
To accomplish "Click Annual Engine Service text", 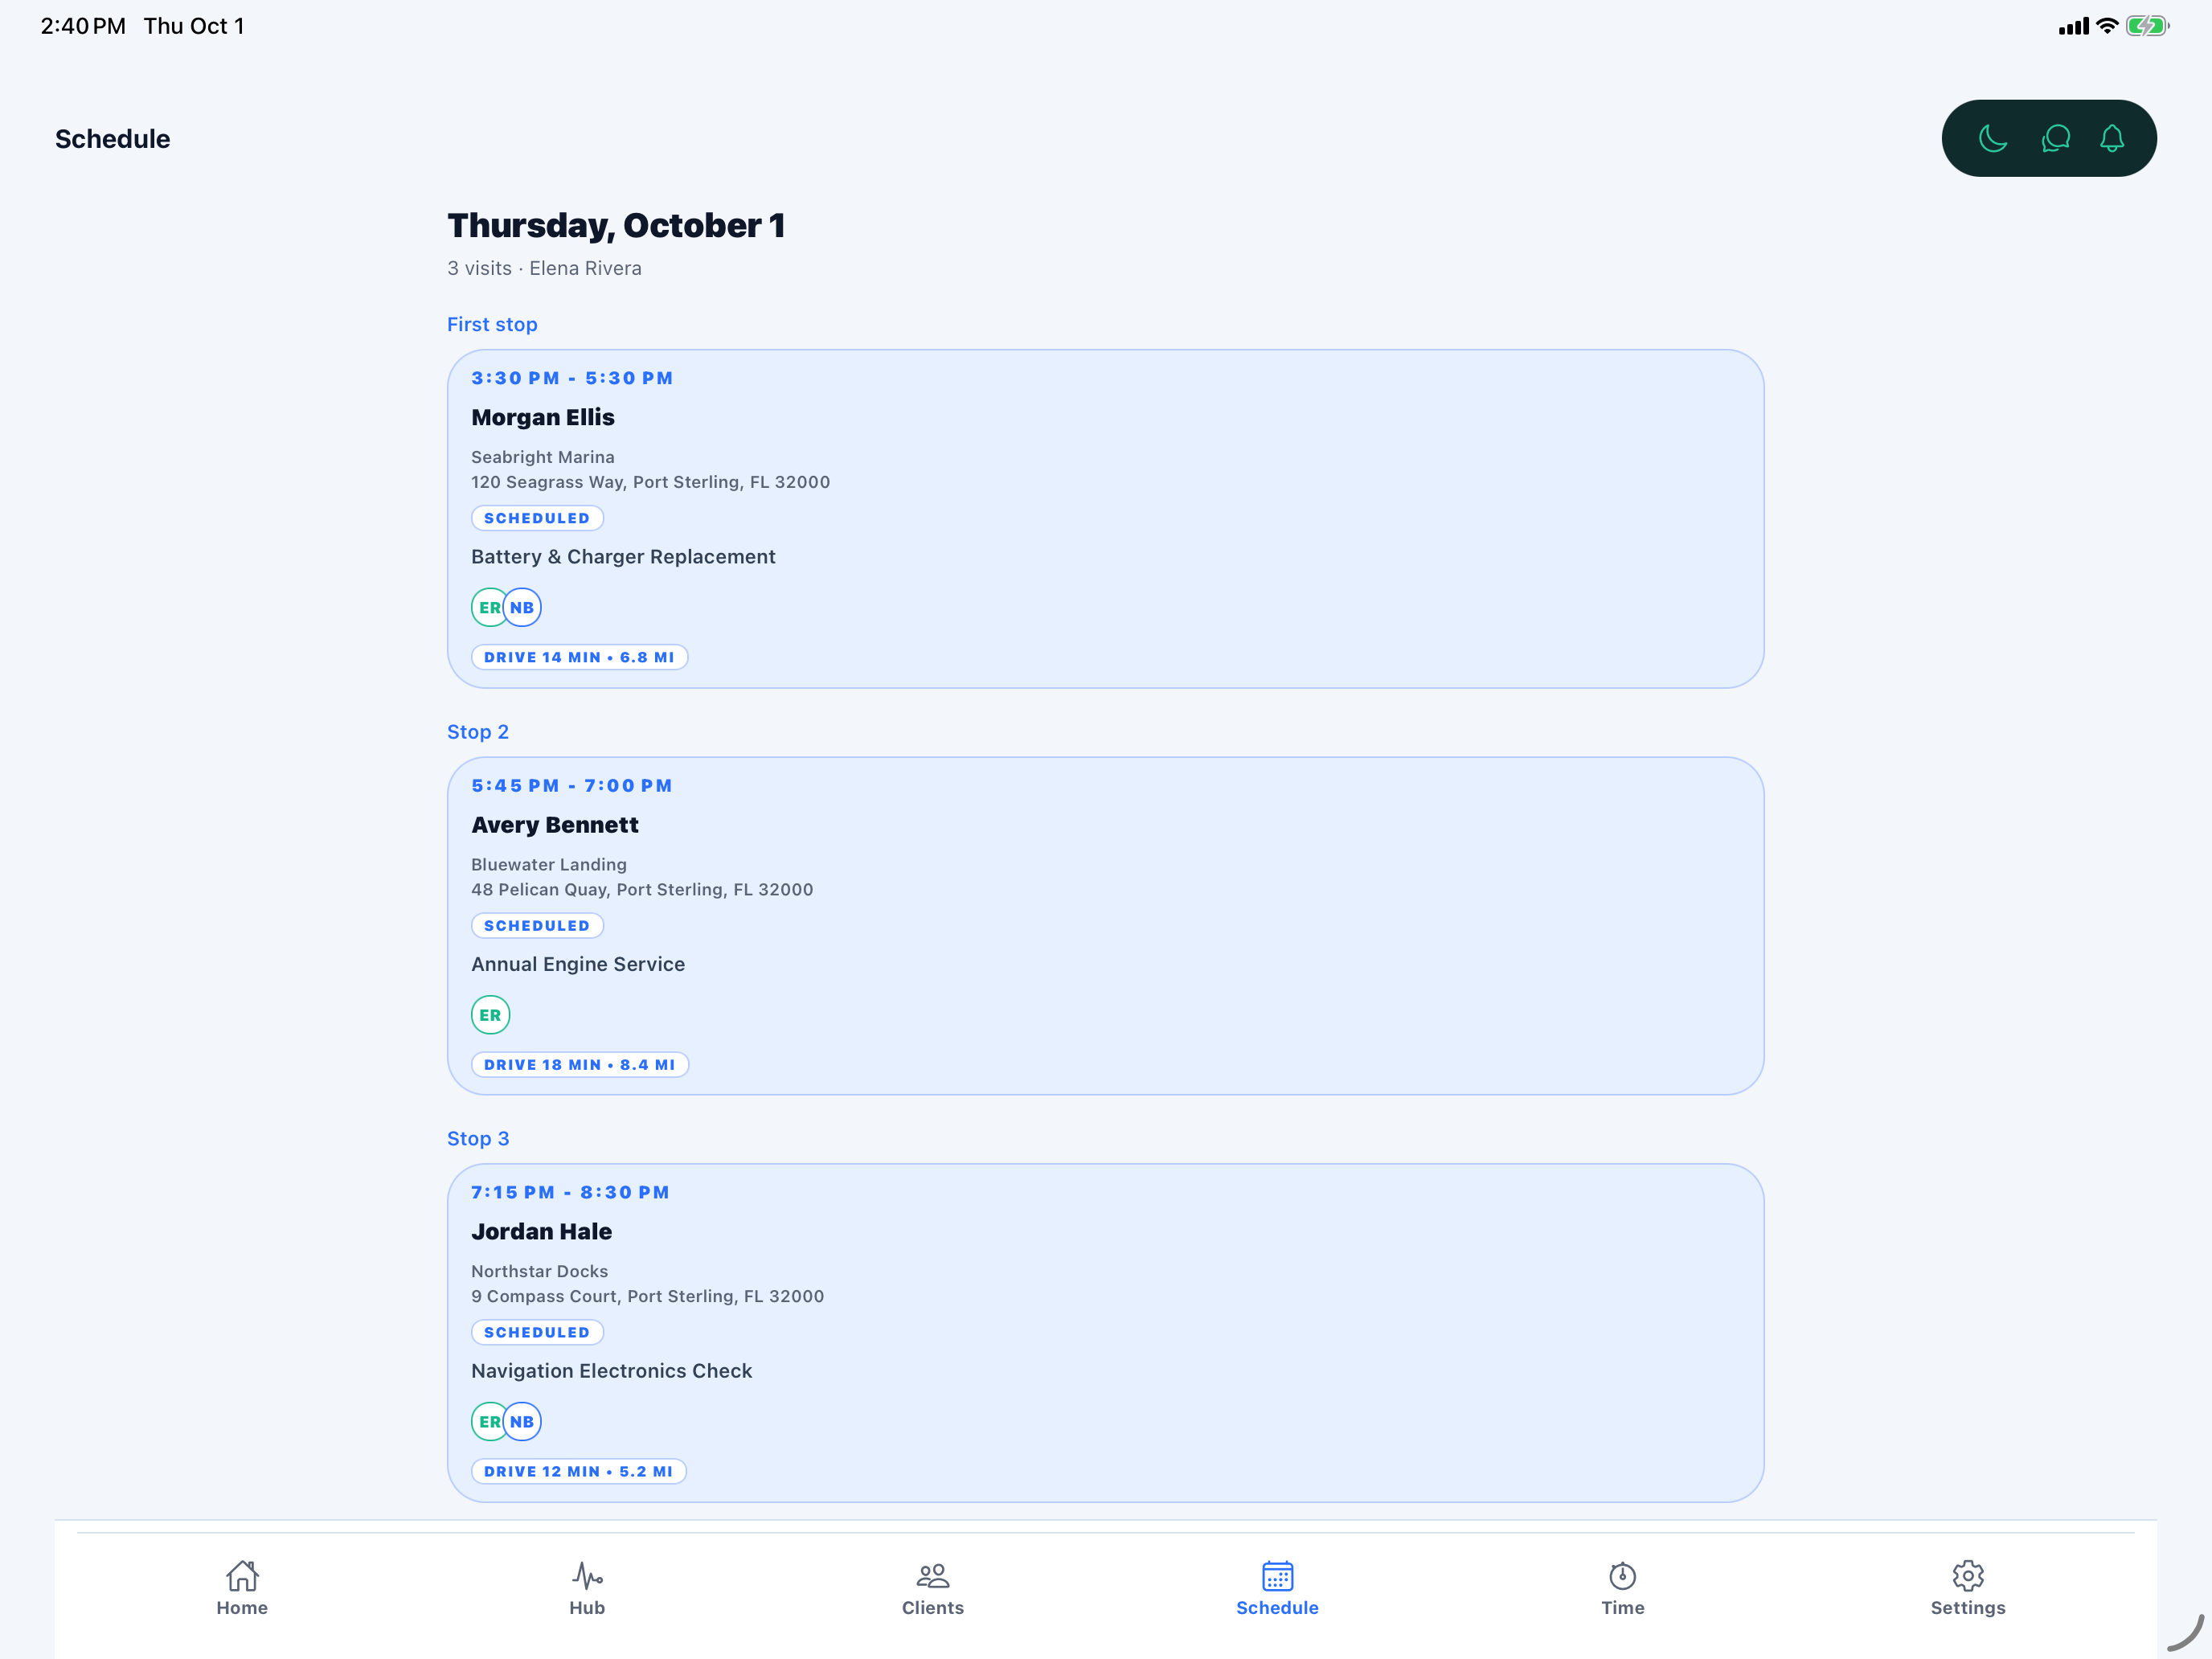I will [578, 964].
